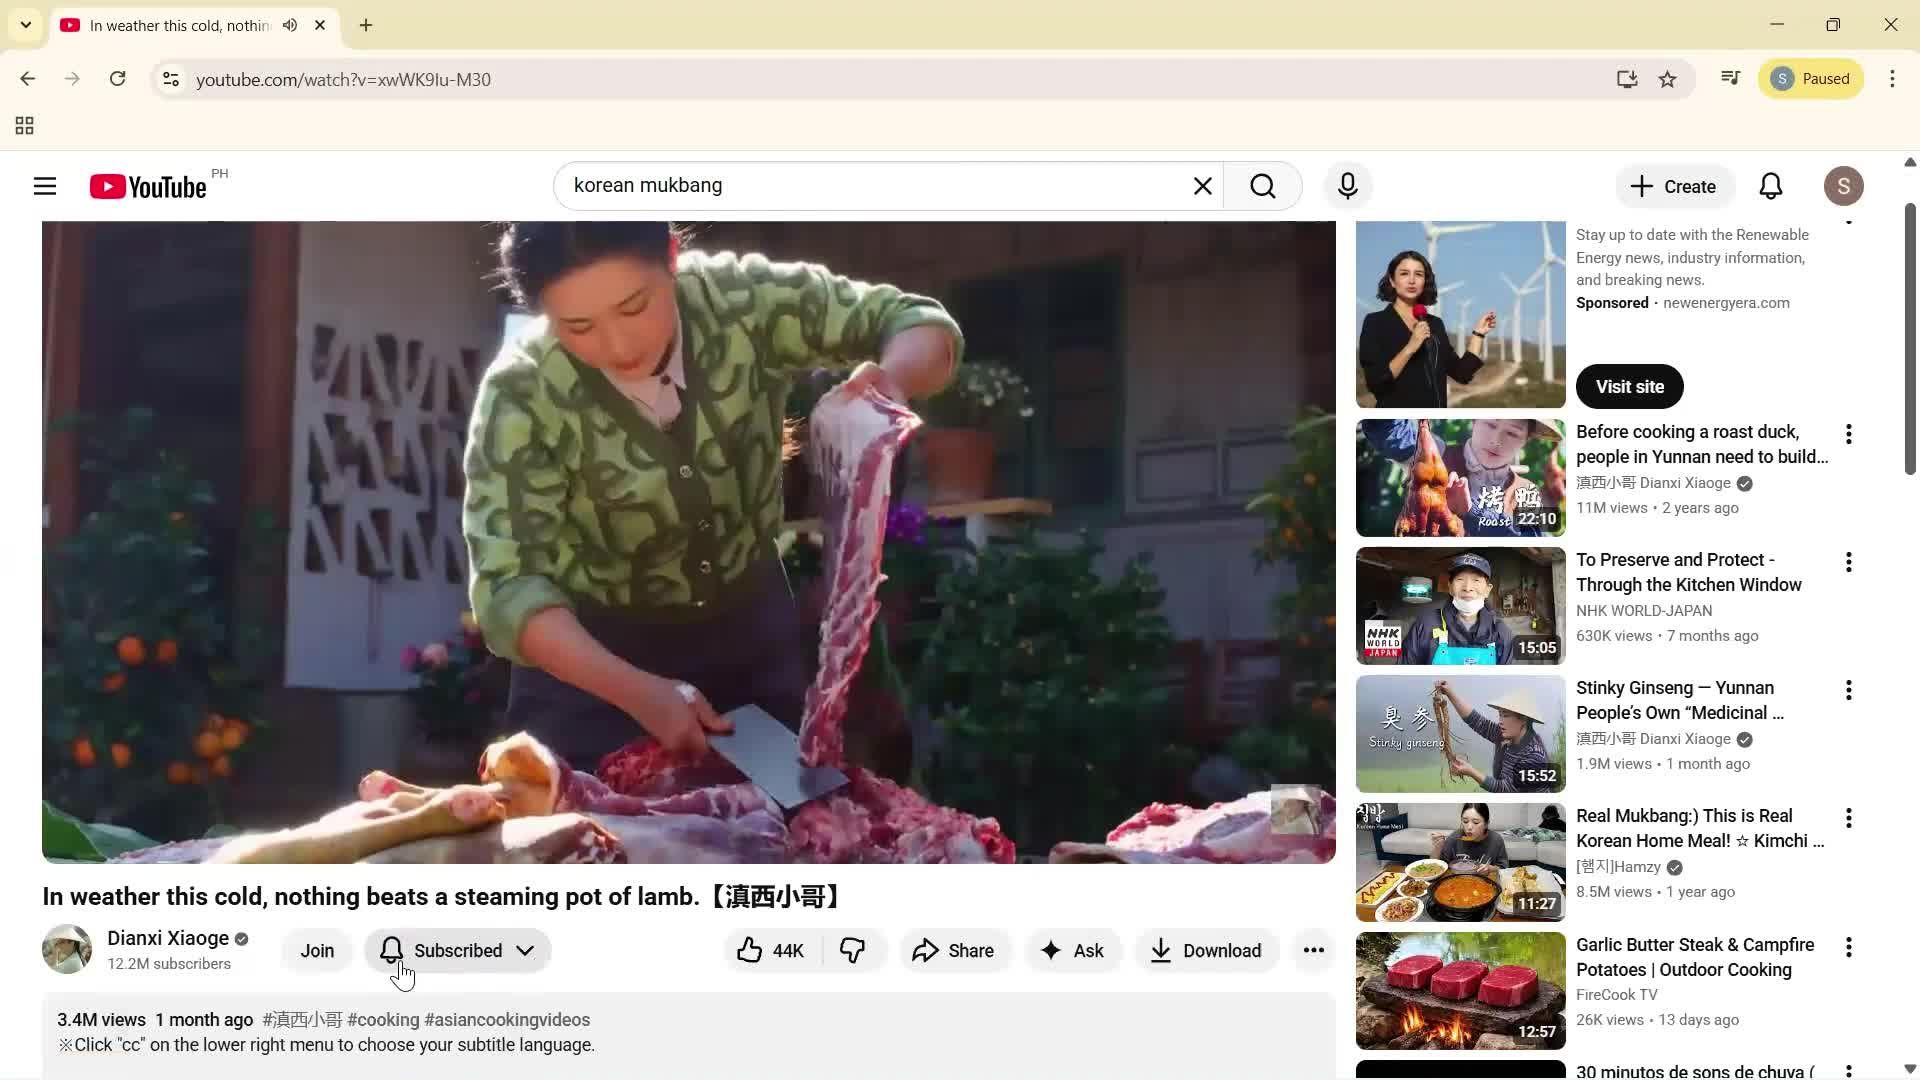Download the lamb cooking video
Viewport: 1920px width, 1080px height.
pyautogui.click(x=1206, y=950)
